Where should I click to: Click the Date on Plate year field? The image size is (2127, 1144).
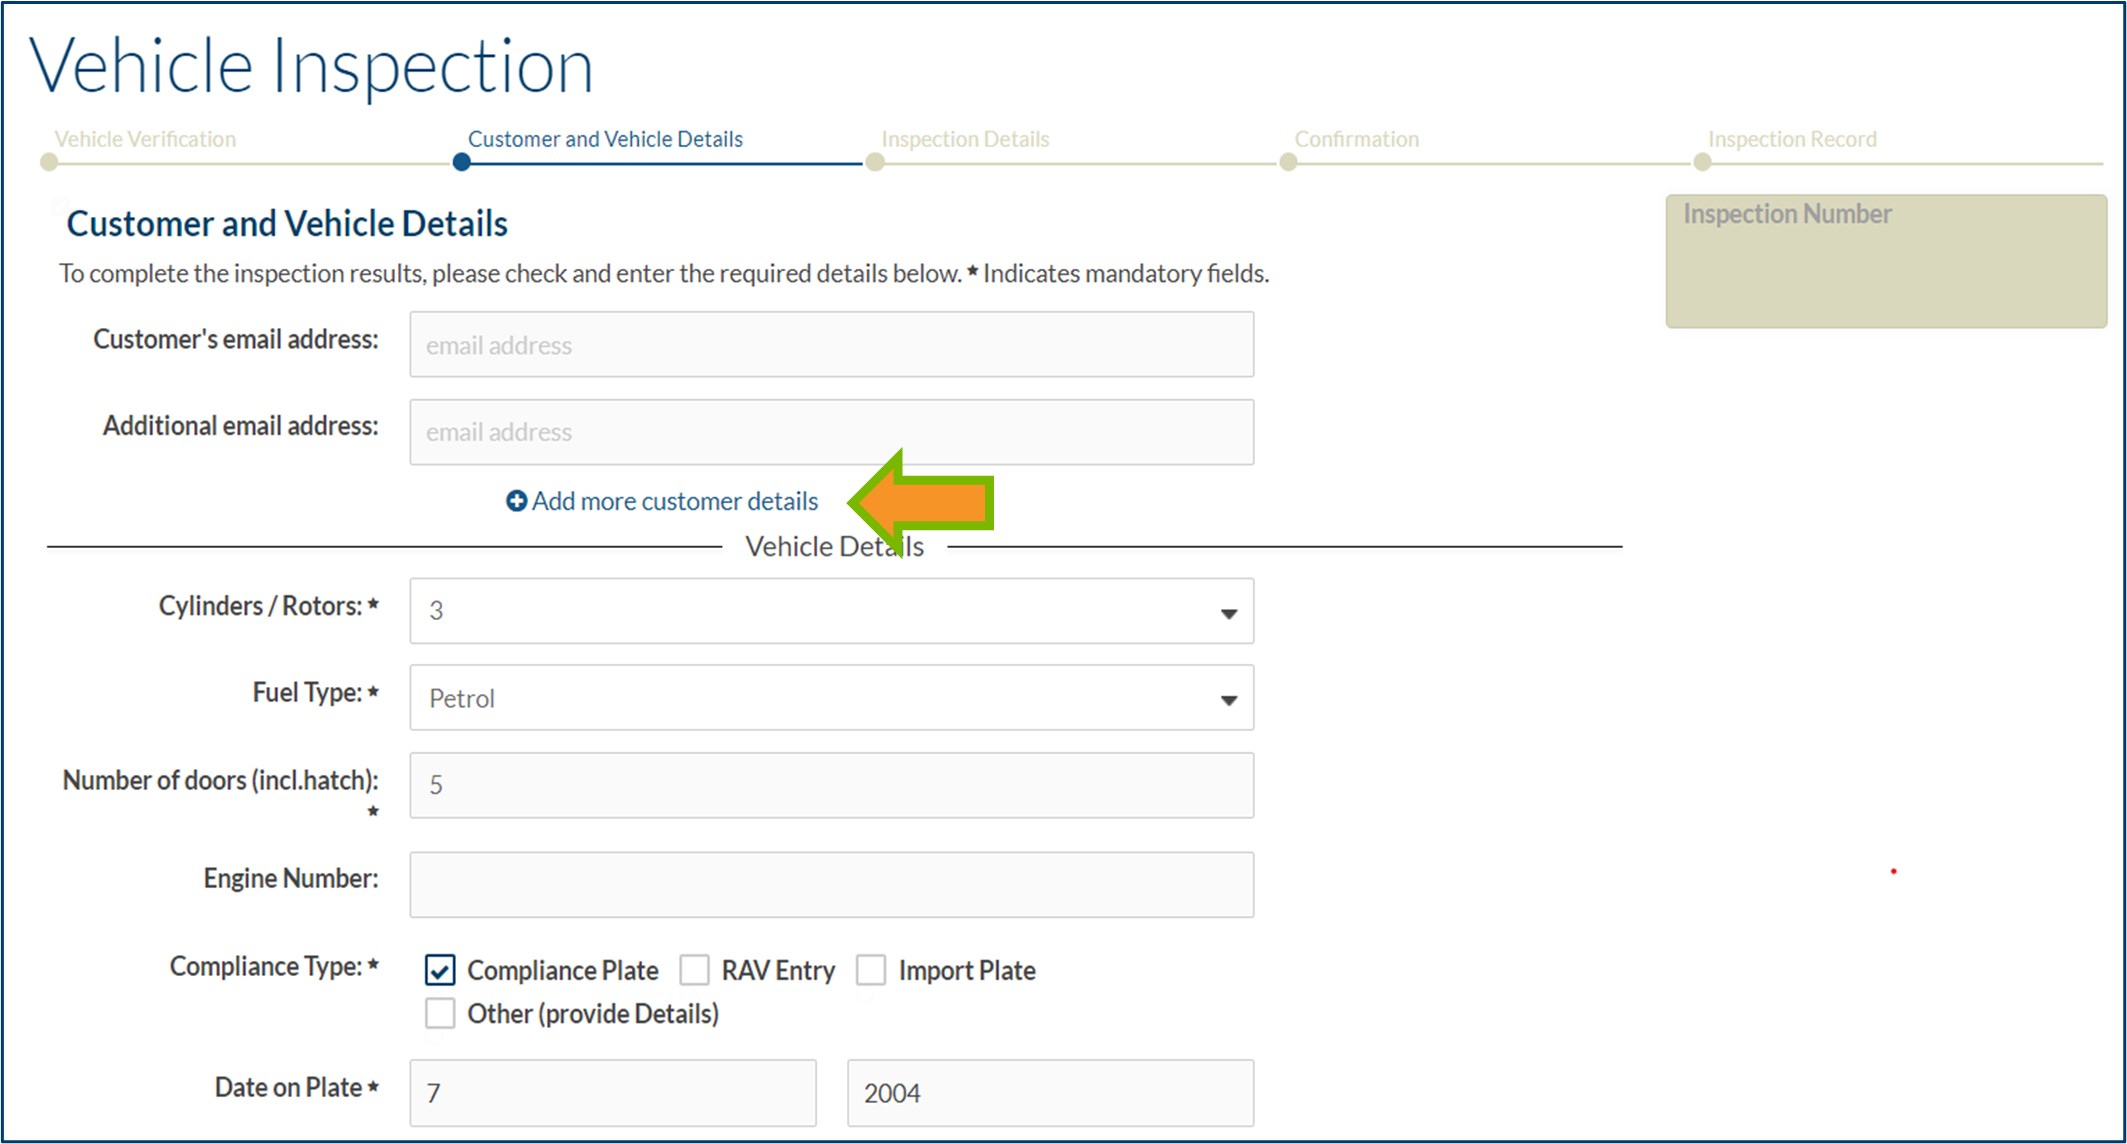click(x=1050, y=1093)
